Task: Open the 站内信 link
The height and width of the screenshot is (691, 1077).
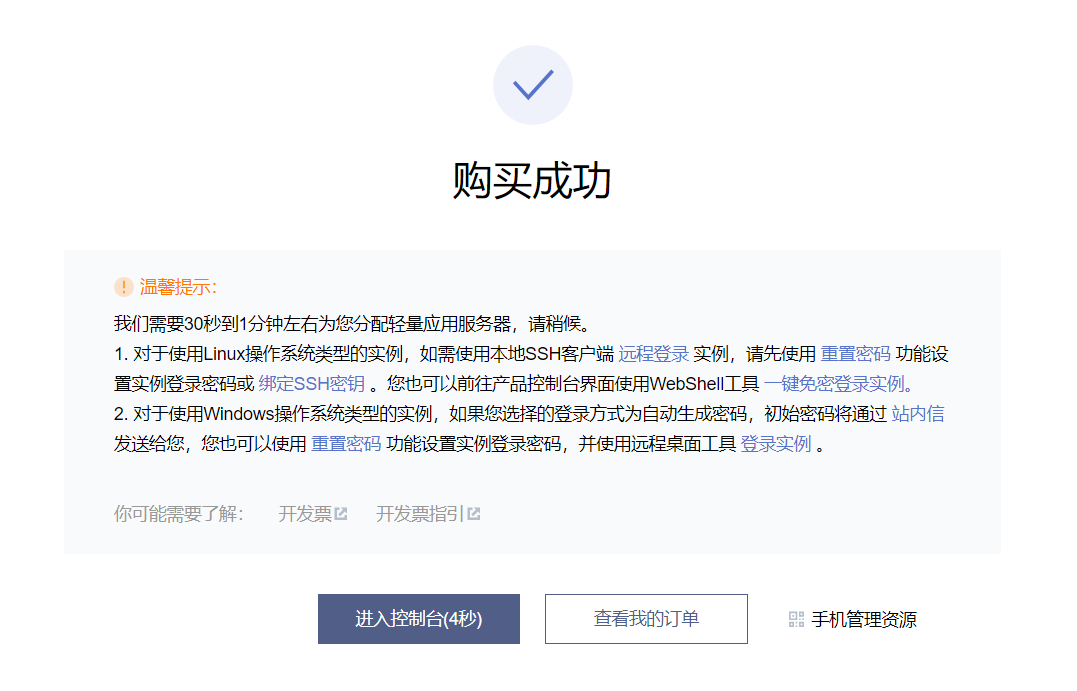Action: (918, 414)
